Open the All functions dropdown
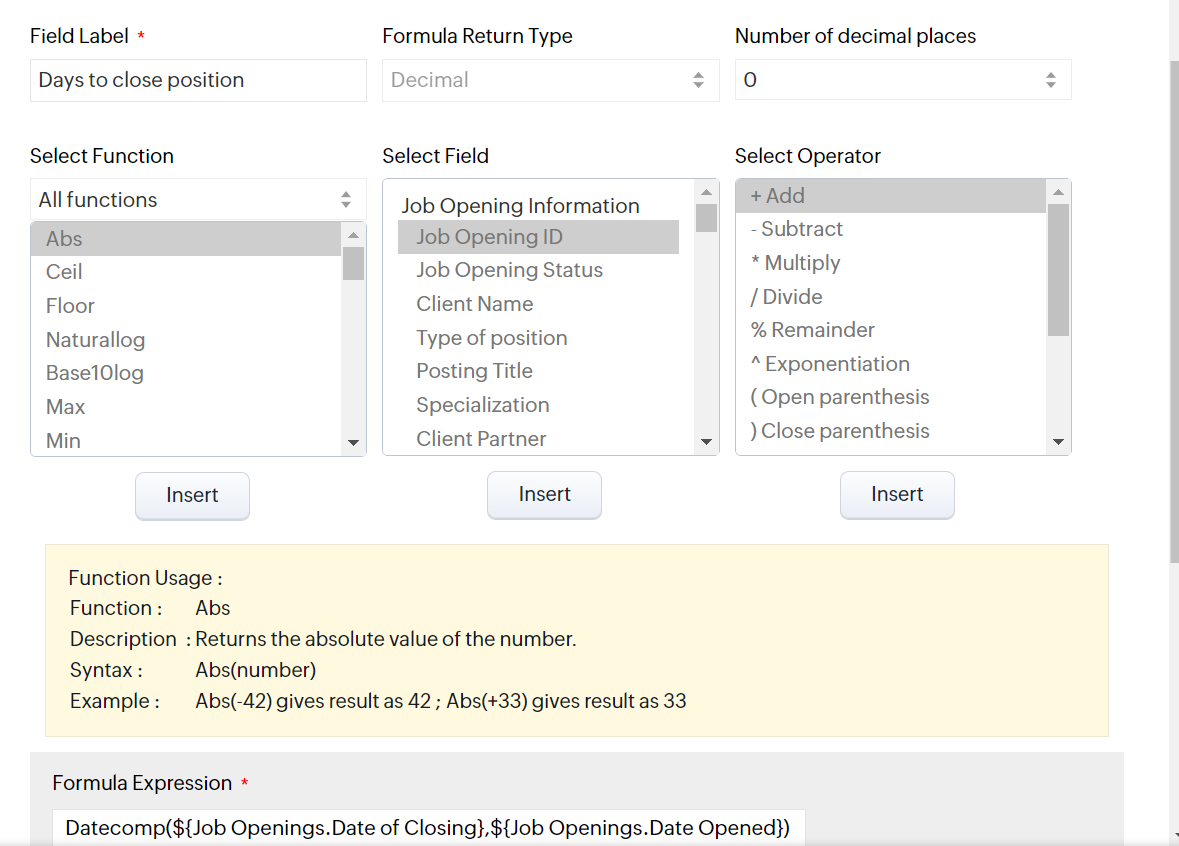This screenshot has width=1179, height=846. (197, 200)
